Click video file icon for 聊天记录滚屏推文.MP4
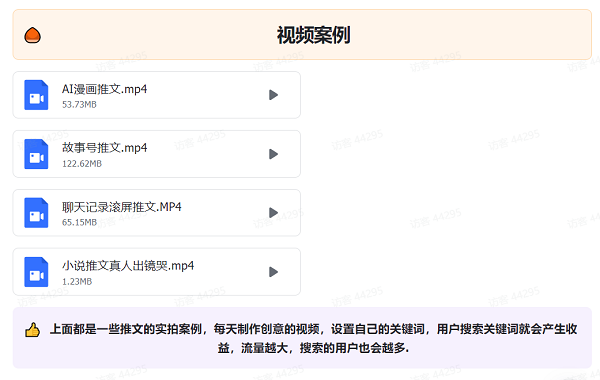Image resolution: width=600 pixels, height=380 pixels. tap(36, 213)
